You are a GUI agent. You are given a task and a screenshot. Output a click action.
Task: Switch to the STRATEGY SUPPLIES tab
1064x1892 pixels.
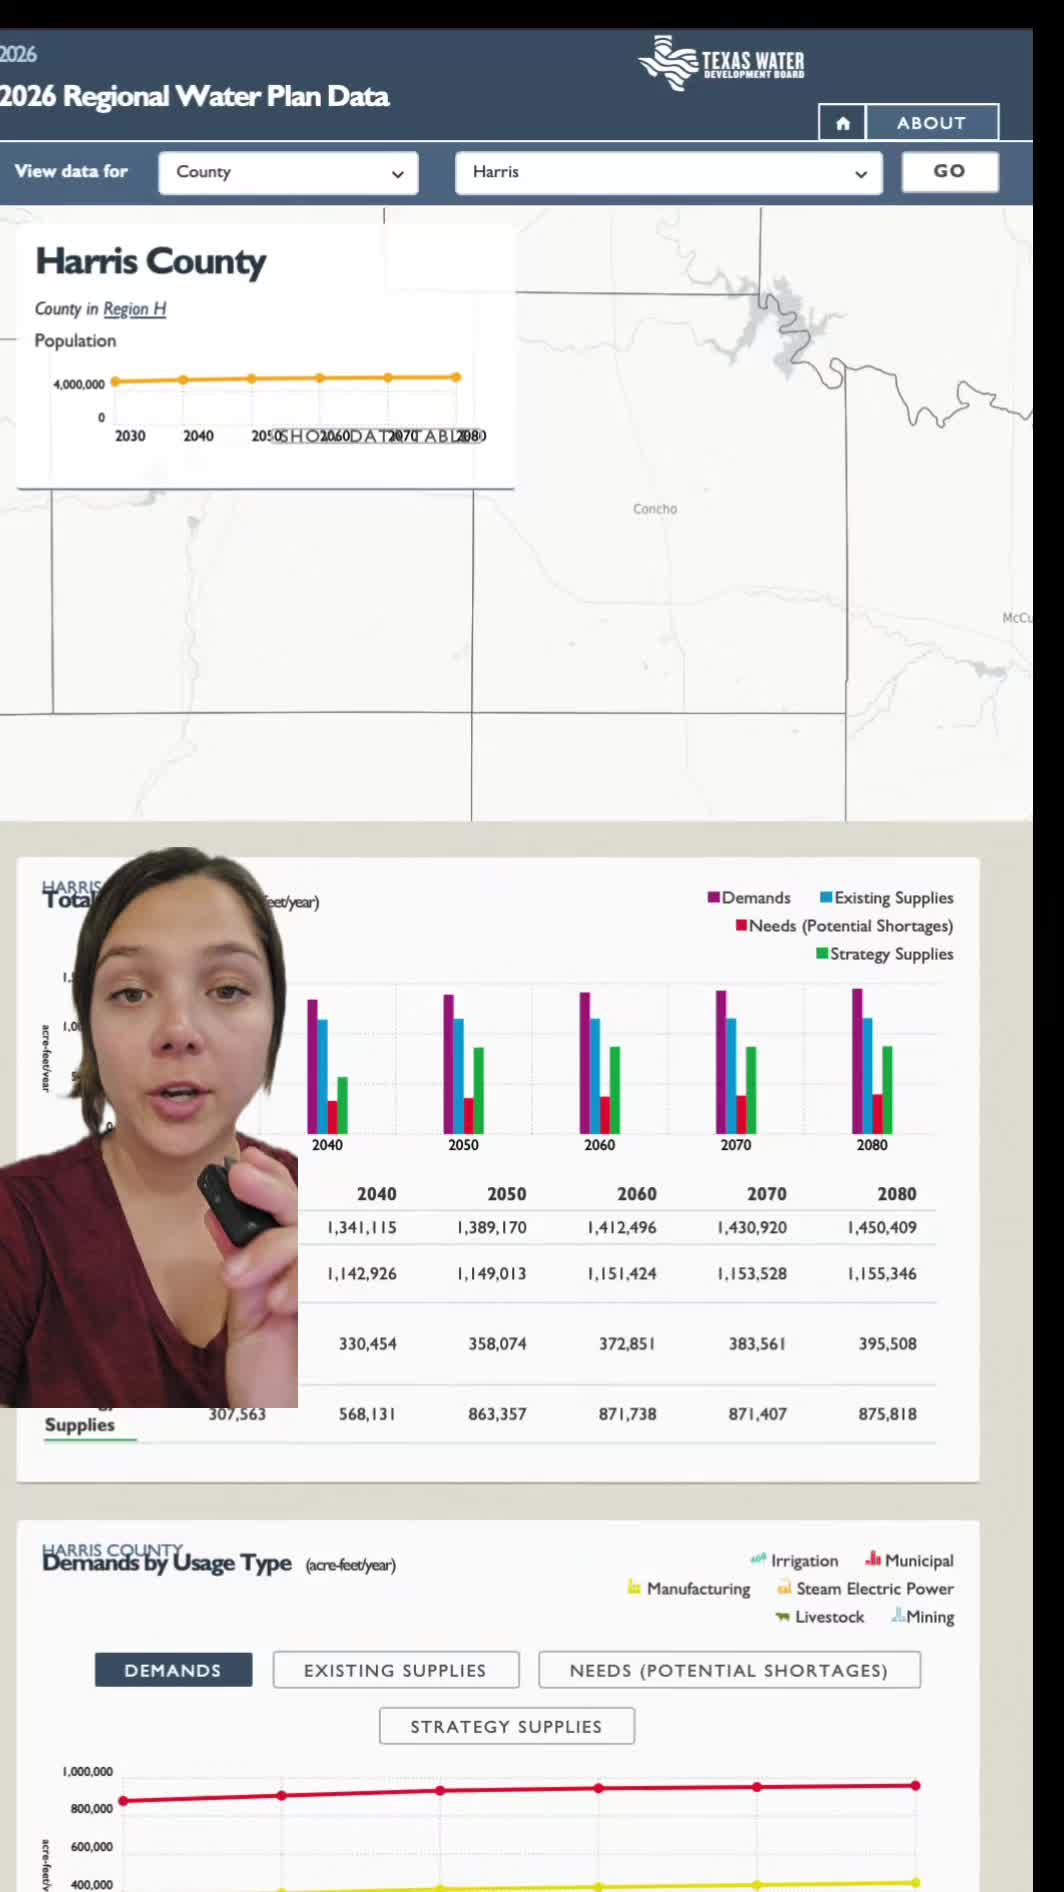click(x=507, y=1726)
